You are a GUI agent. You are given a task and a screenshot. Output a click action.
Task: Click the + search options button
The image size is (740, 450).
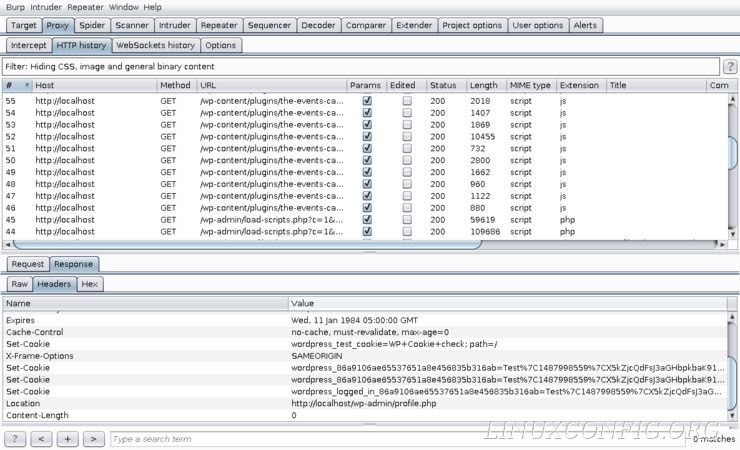click(x=67, y=439)
